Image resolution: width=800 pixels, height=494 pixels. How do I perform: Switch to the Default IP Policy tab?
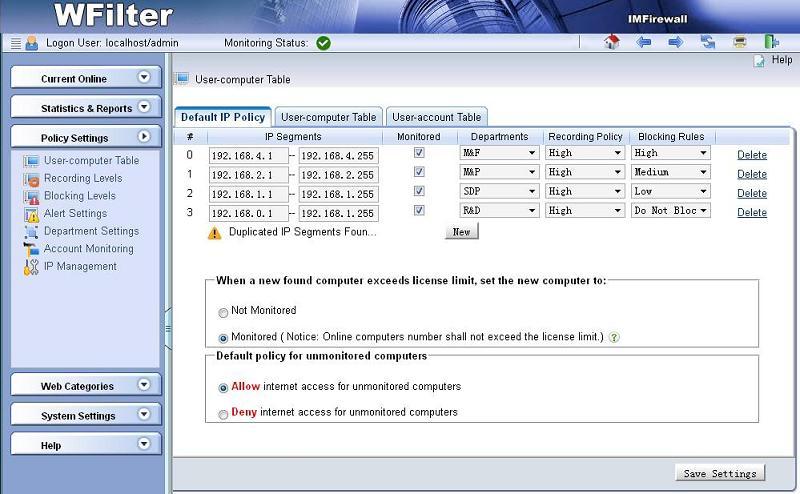223,117
